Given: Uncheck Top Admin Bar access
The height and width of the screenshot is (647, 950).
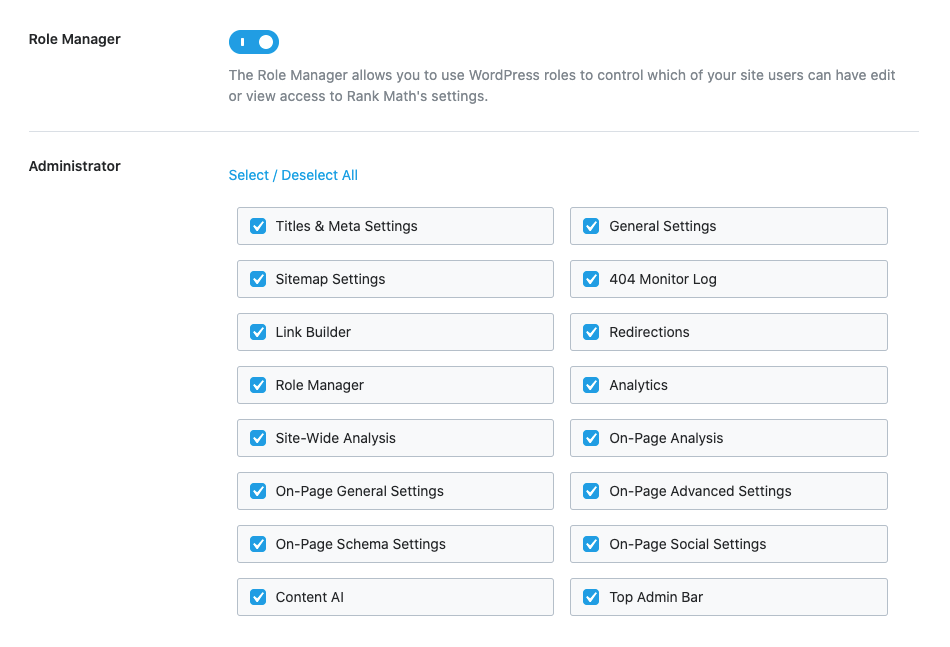Looking at the screenshot, I should tap(591, 597).
